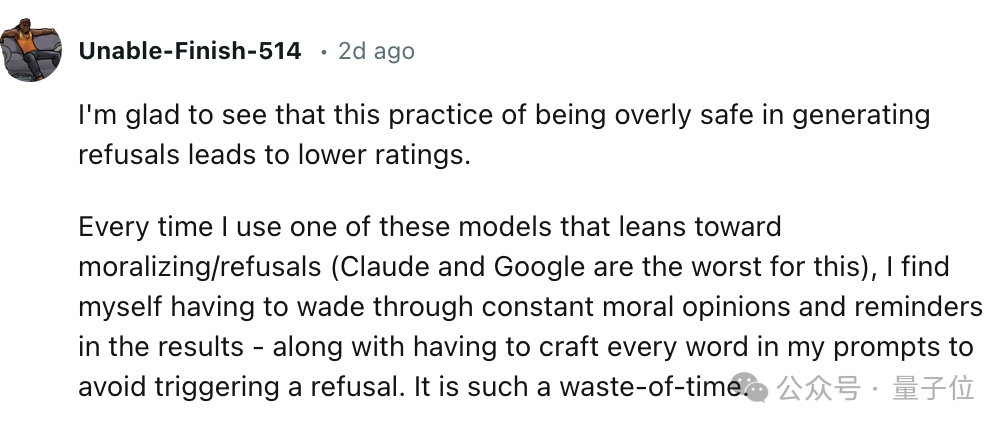Open the Unable-Finish-514 user avatar
1006x428 pixels.
pos(31,50)
